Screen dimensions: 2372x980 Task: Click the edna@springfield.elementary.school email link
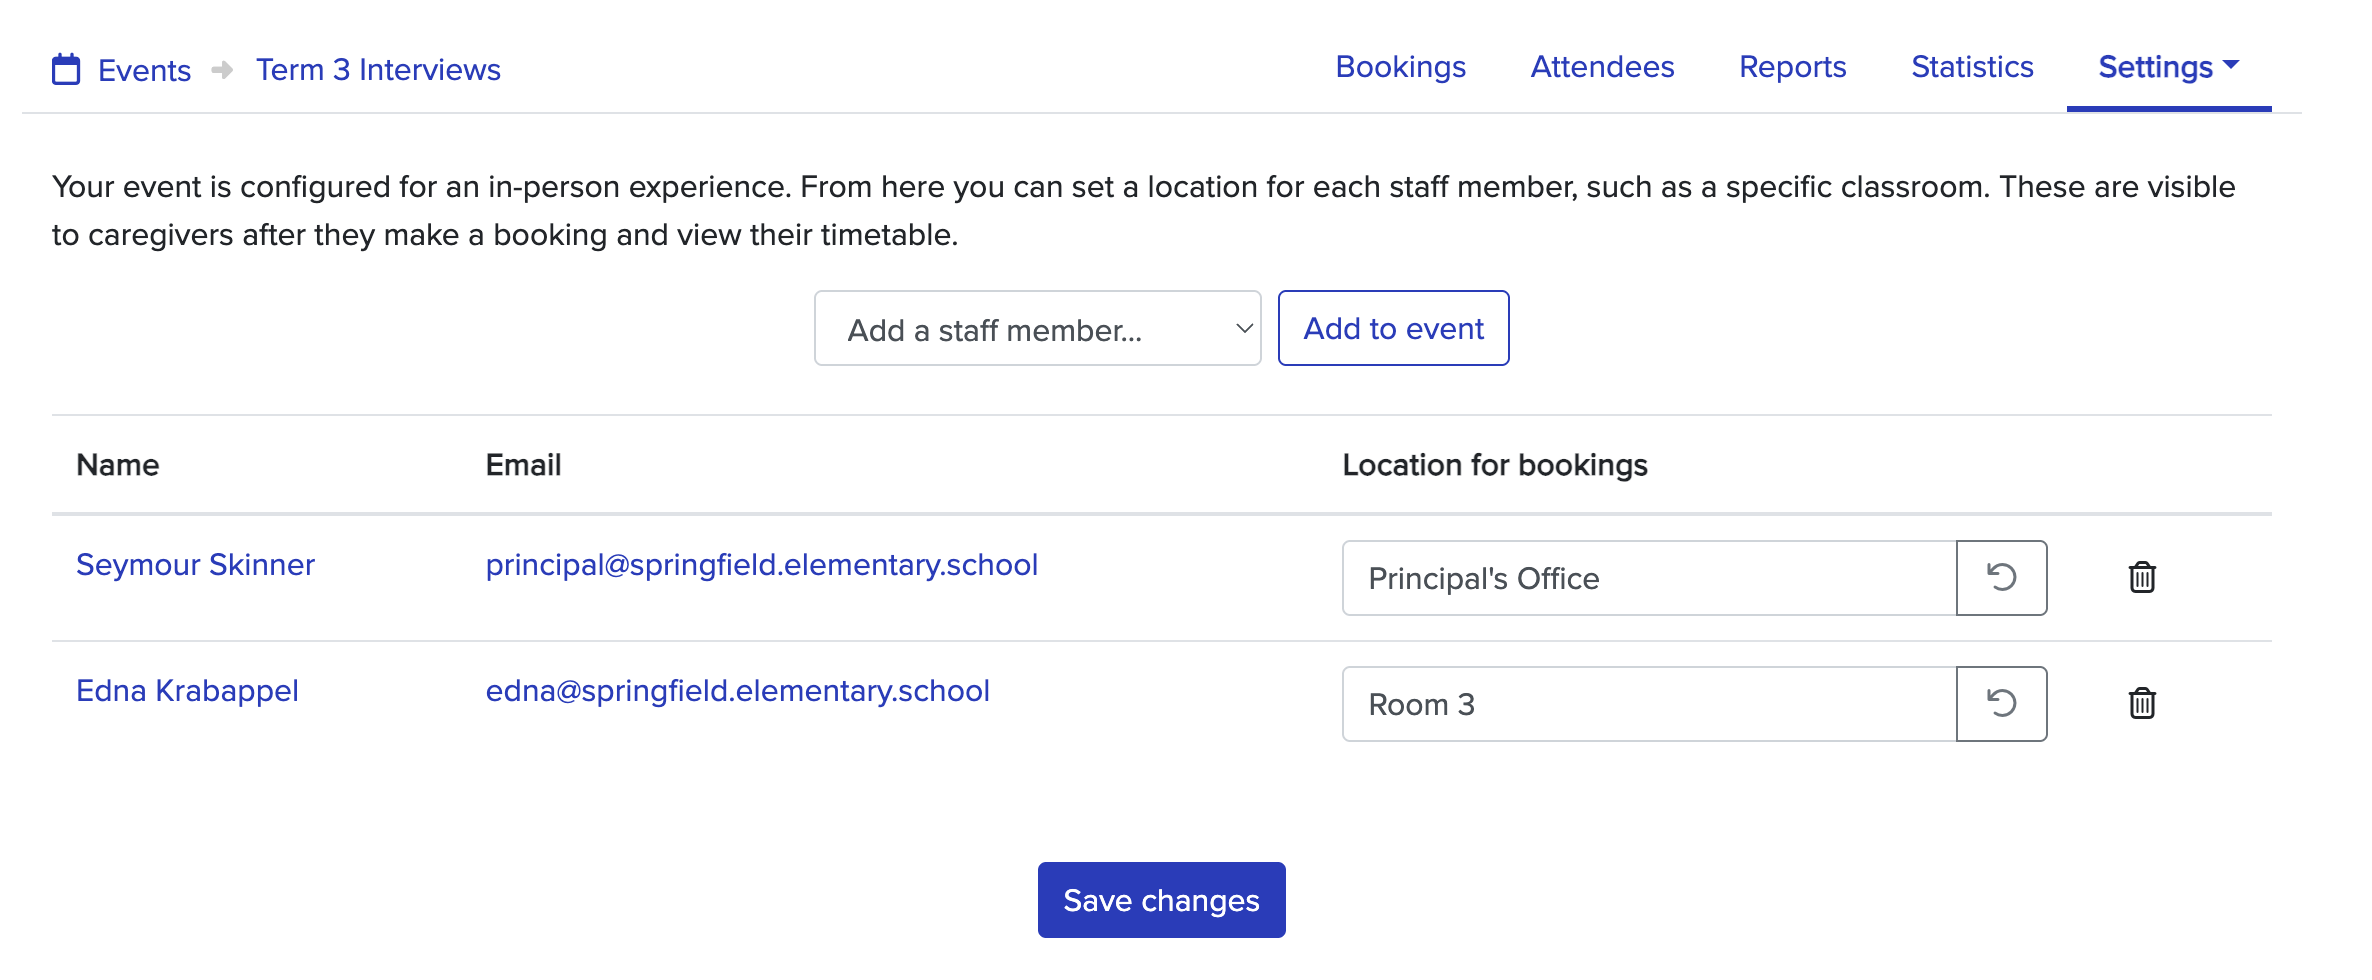(x=737, y=691)
